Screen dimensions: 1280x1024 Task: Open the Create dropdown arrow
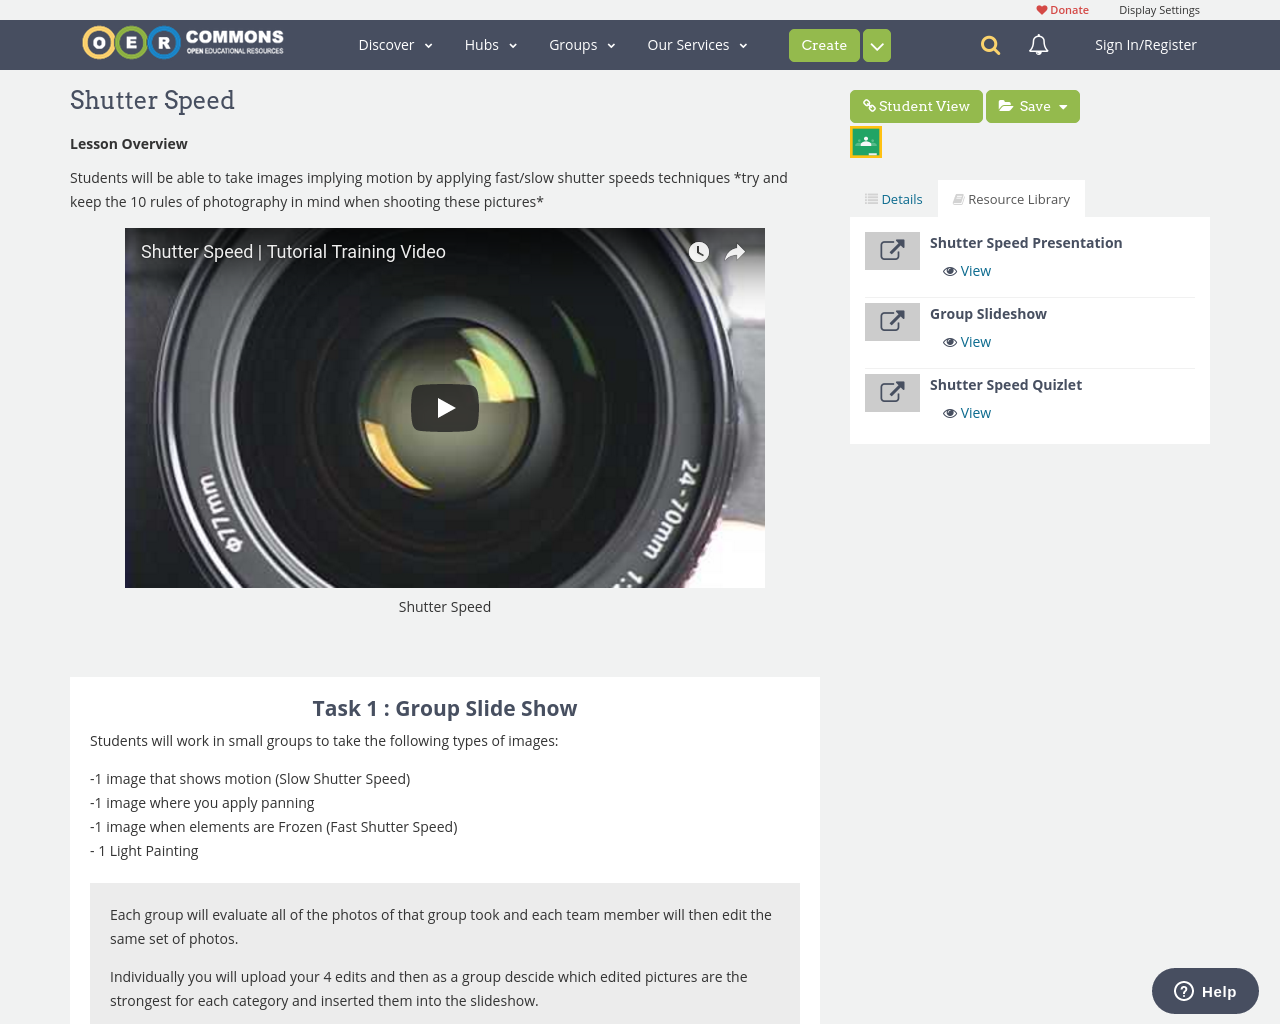(x=876, y=44)
